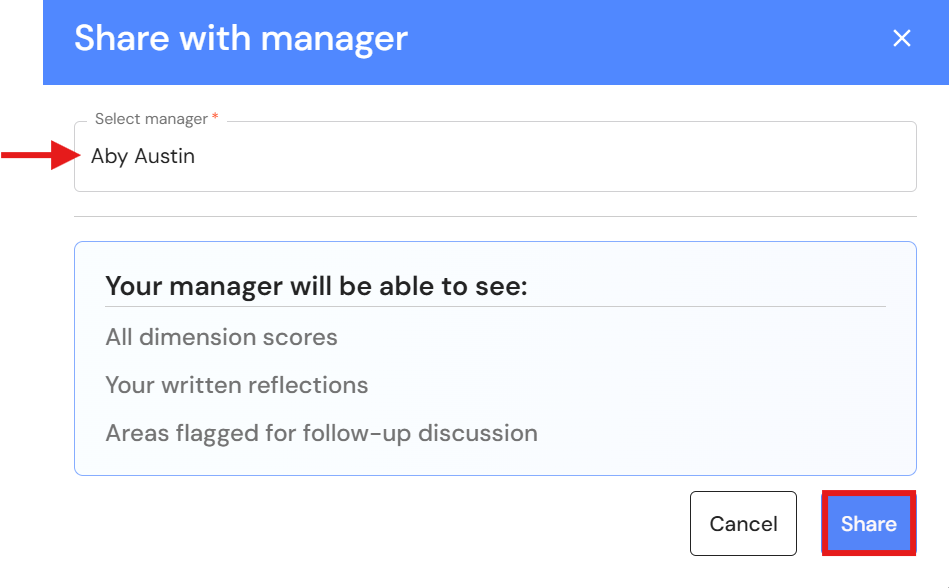Click the Share with manager title
949x588 pixels.
coord(241,38)
